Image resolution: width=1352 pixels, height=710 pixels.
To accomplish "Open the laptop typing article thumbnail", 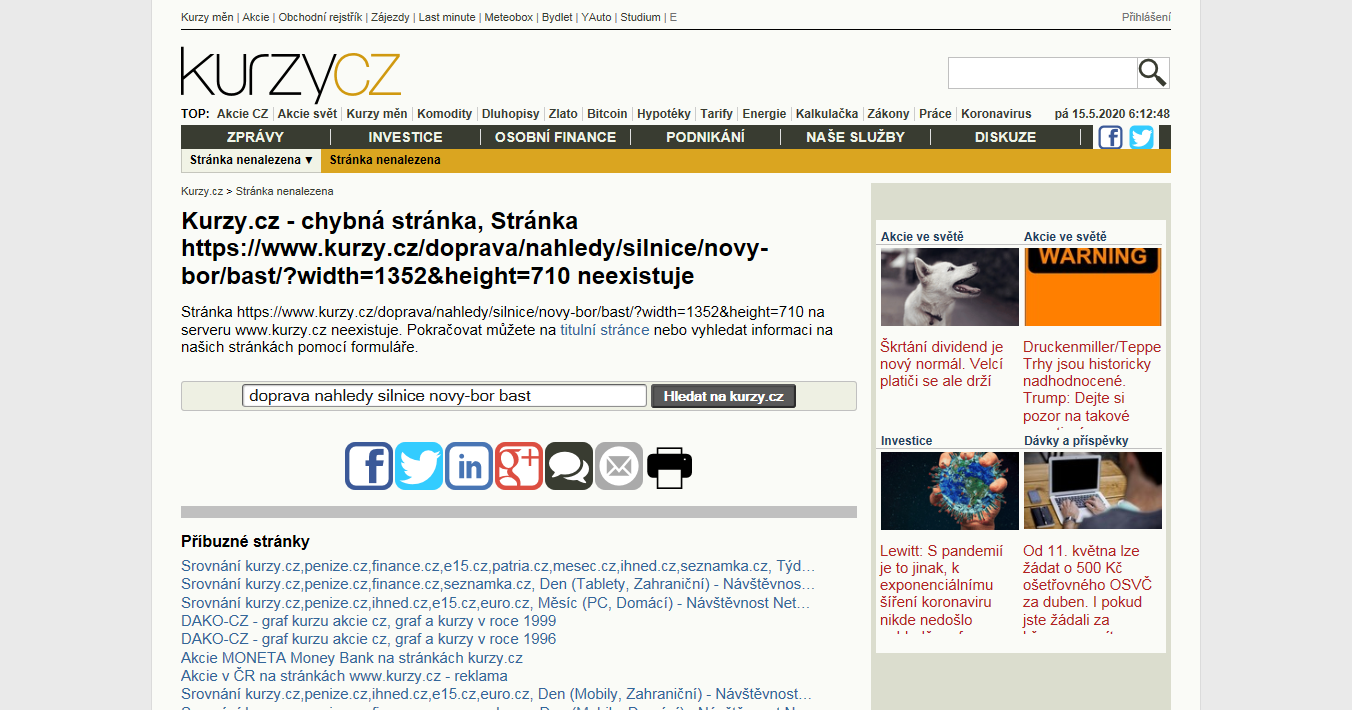I will pyautogui.click(x=1093, y=491).
